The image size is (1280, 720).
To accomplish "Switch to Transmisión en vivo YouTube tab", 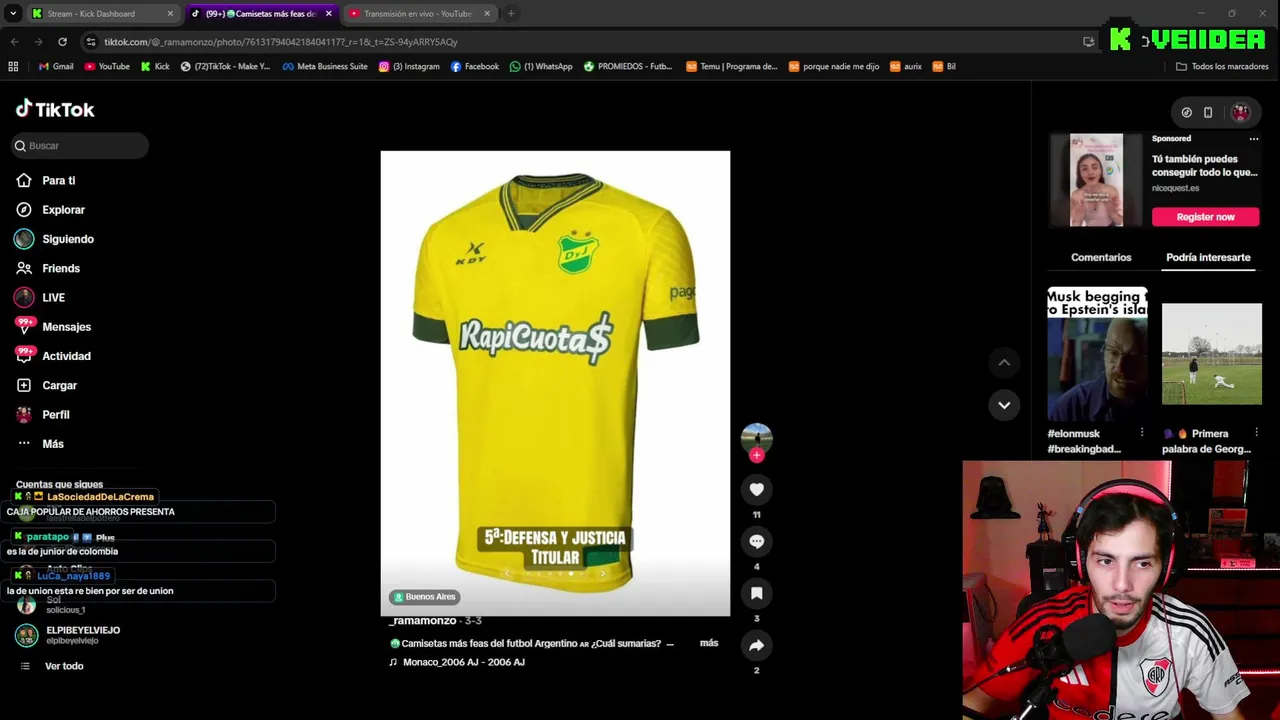I will point(420,14).
